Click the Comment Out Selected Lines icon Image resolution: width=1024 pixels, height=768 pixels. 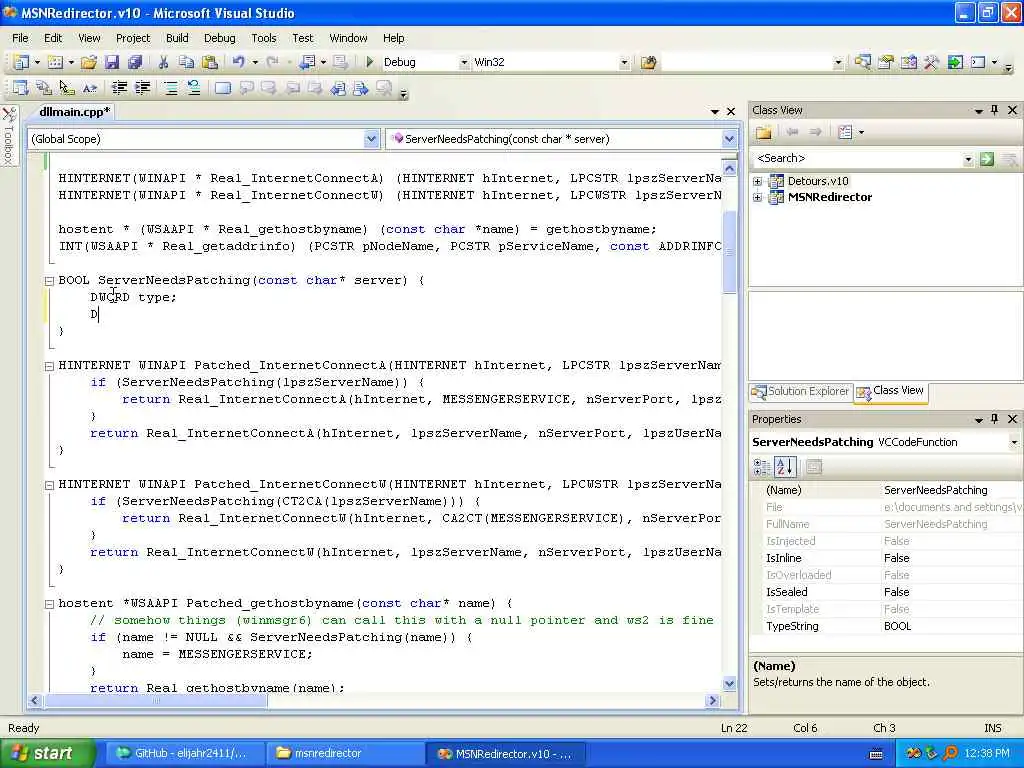(x=171, y=88)
